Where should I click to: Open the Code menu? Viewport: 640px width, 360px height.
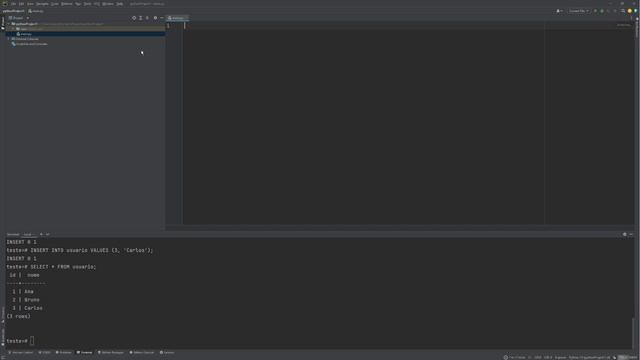pyautogui.click(x=55, y=4)
